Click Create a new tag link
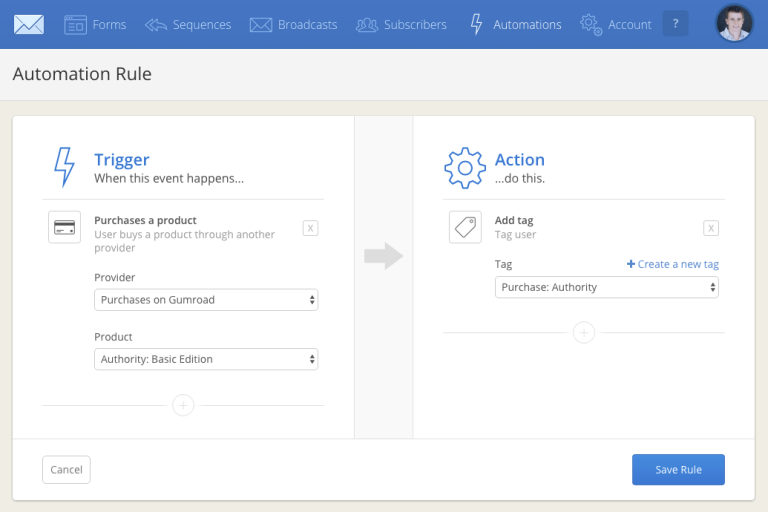 (673, 264)
